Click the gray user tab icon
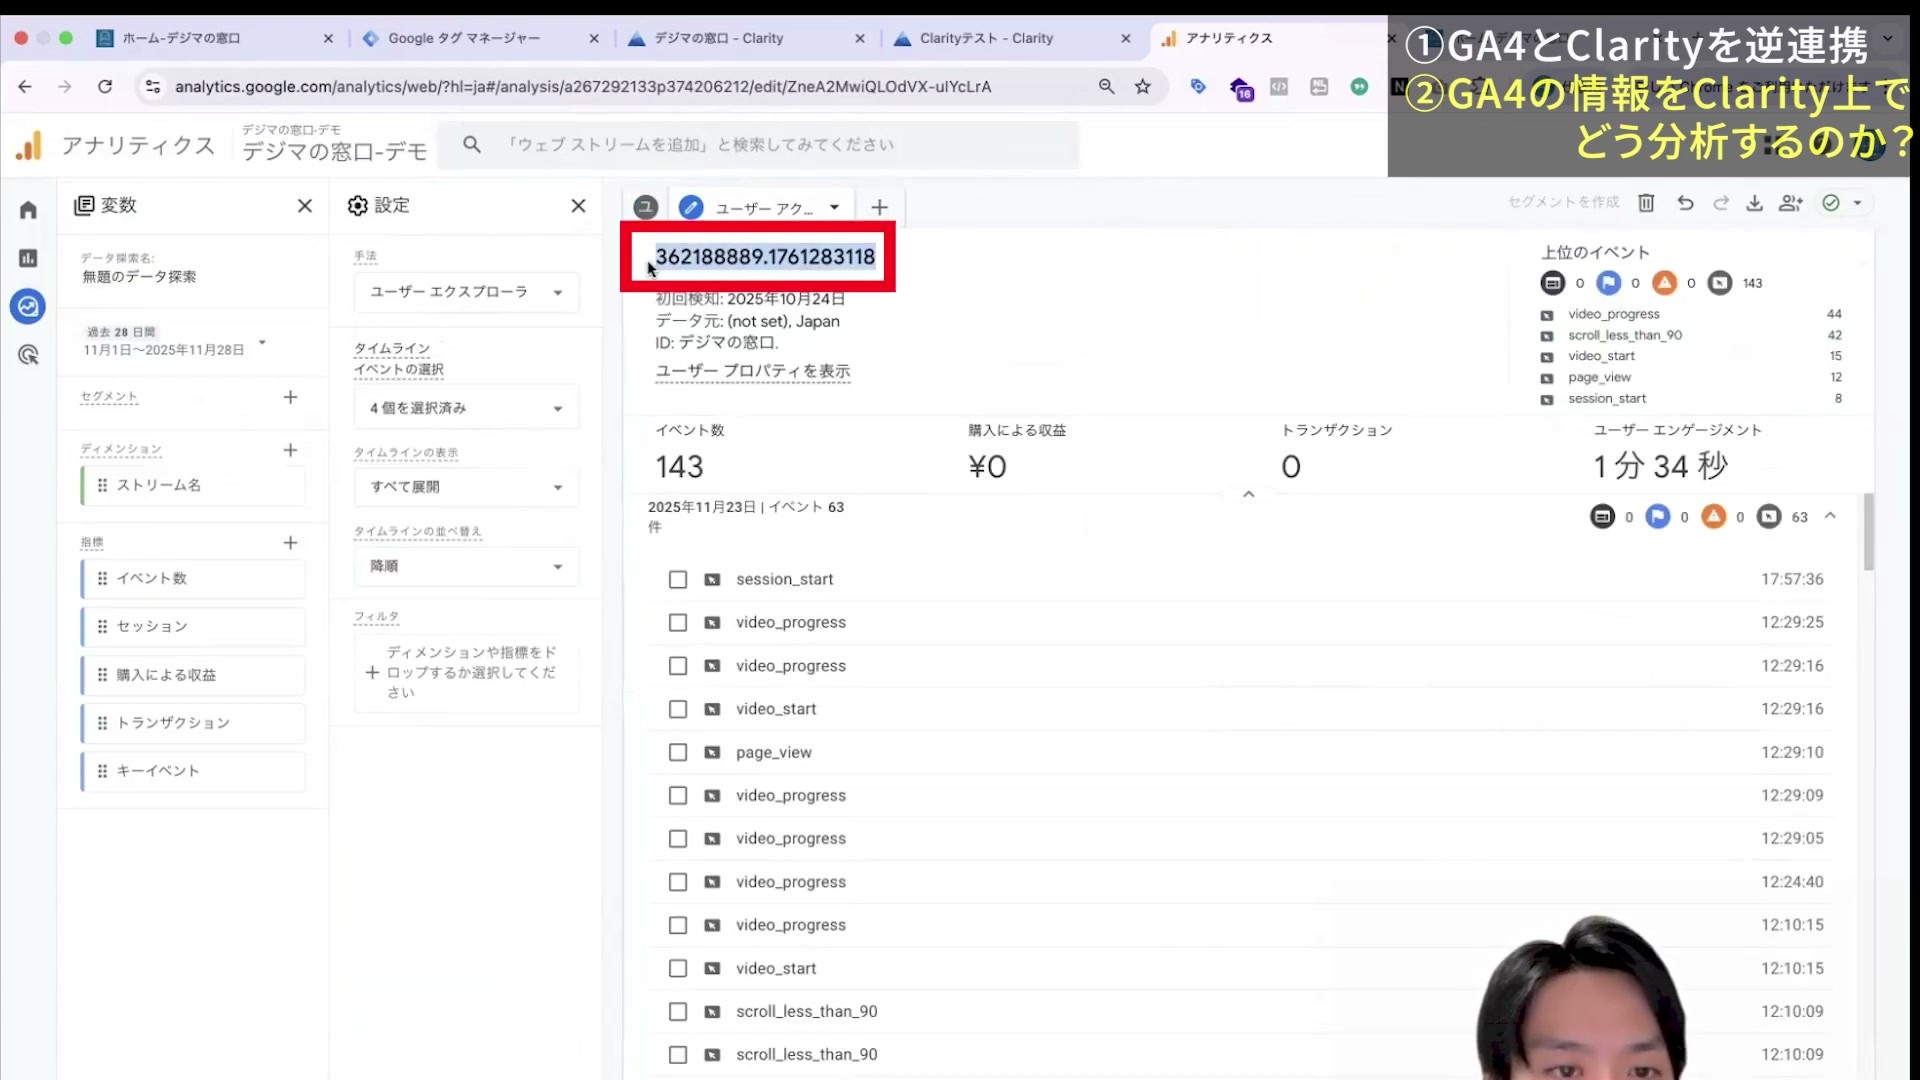 point(646,207)
